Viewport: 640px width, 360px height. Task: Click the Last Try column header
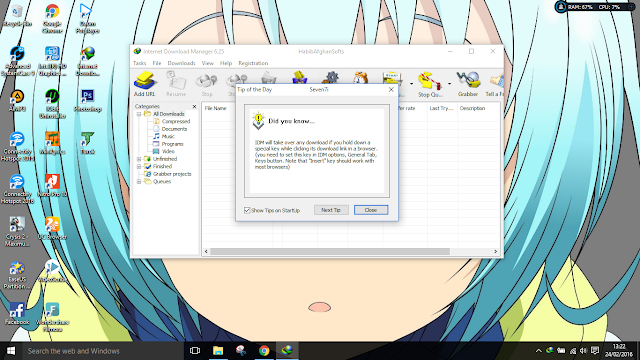442,108
